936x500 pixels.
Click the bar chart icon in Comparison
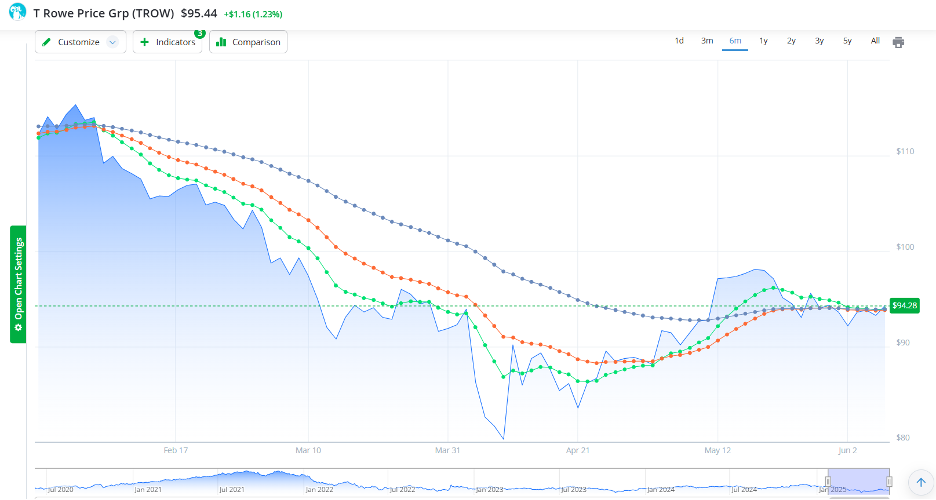point(221,42)
